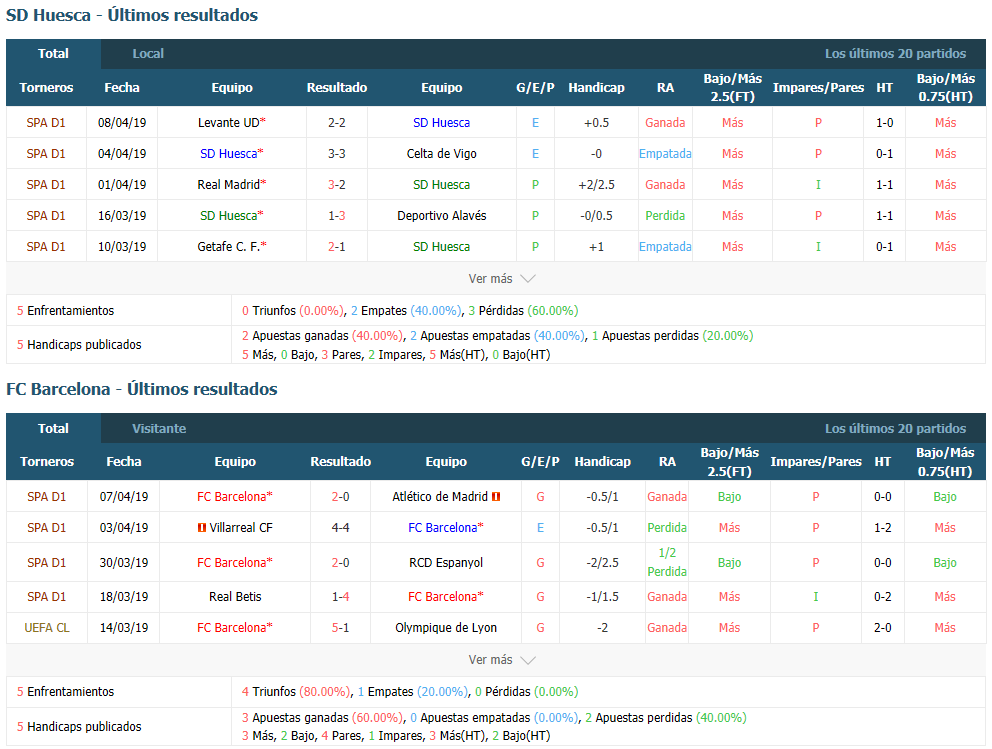Click Resultado header in Huesca table
The width and height of the screenshot is (992, 749).
click(337, 88)
